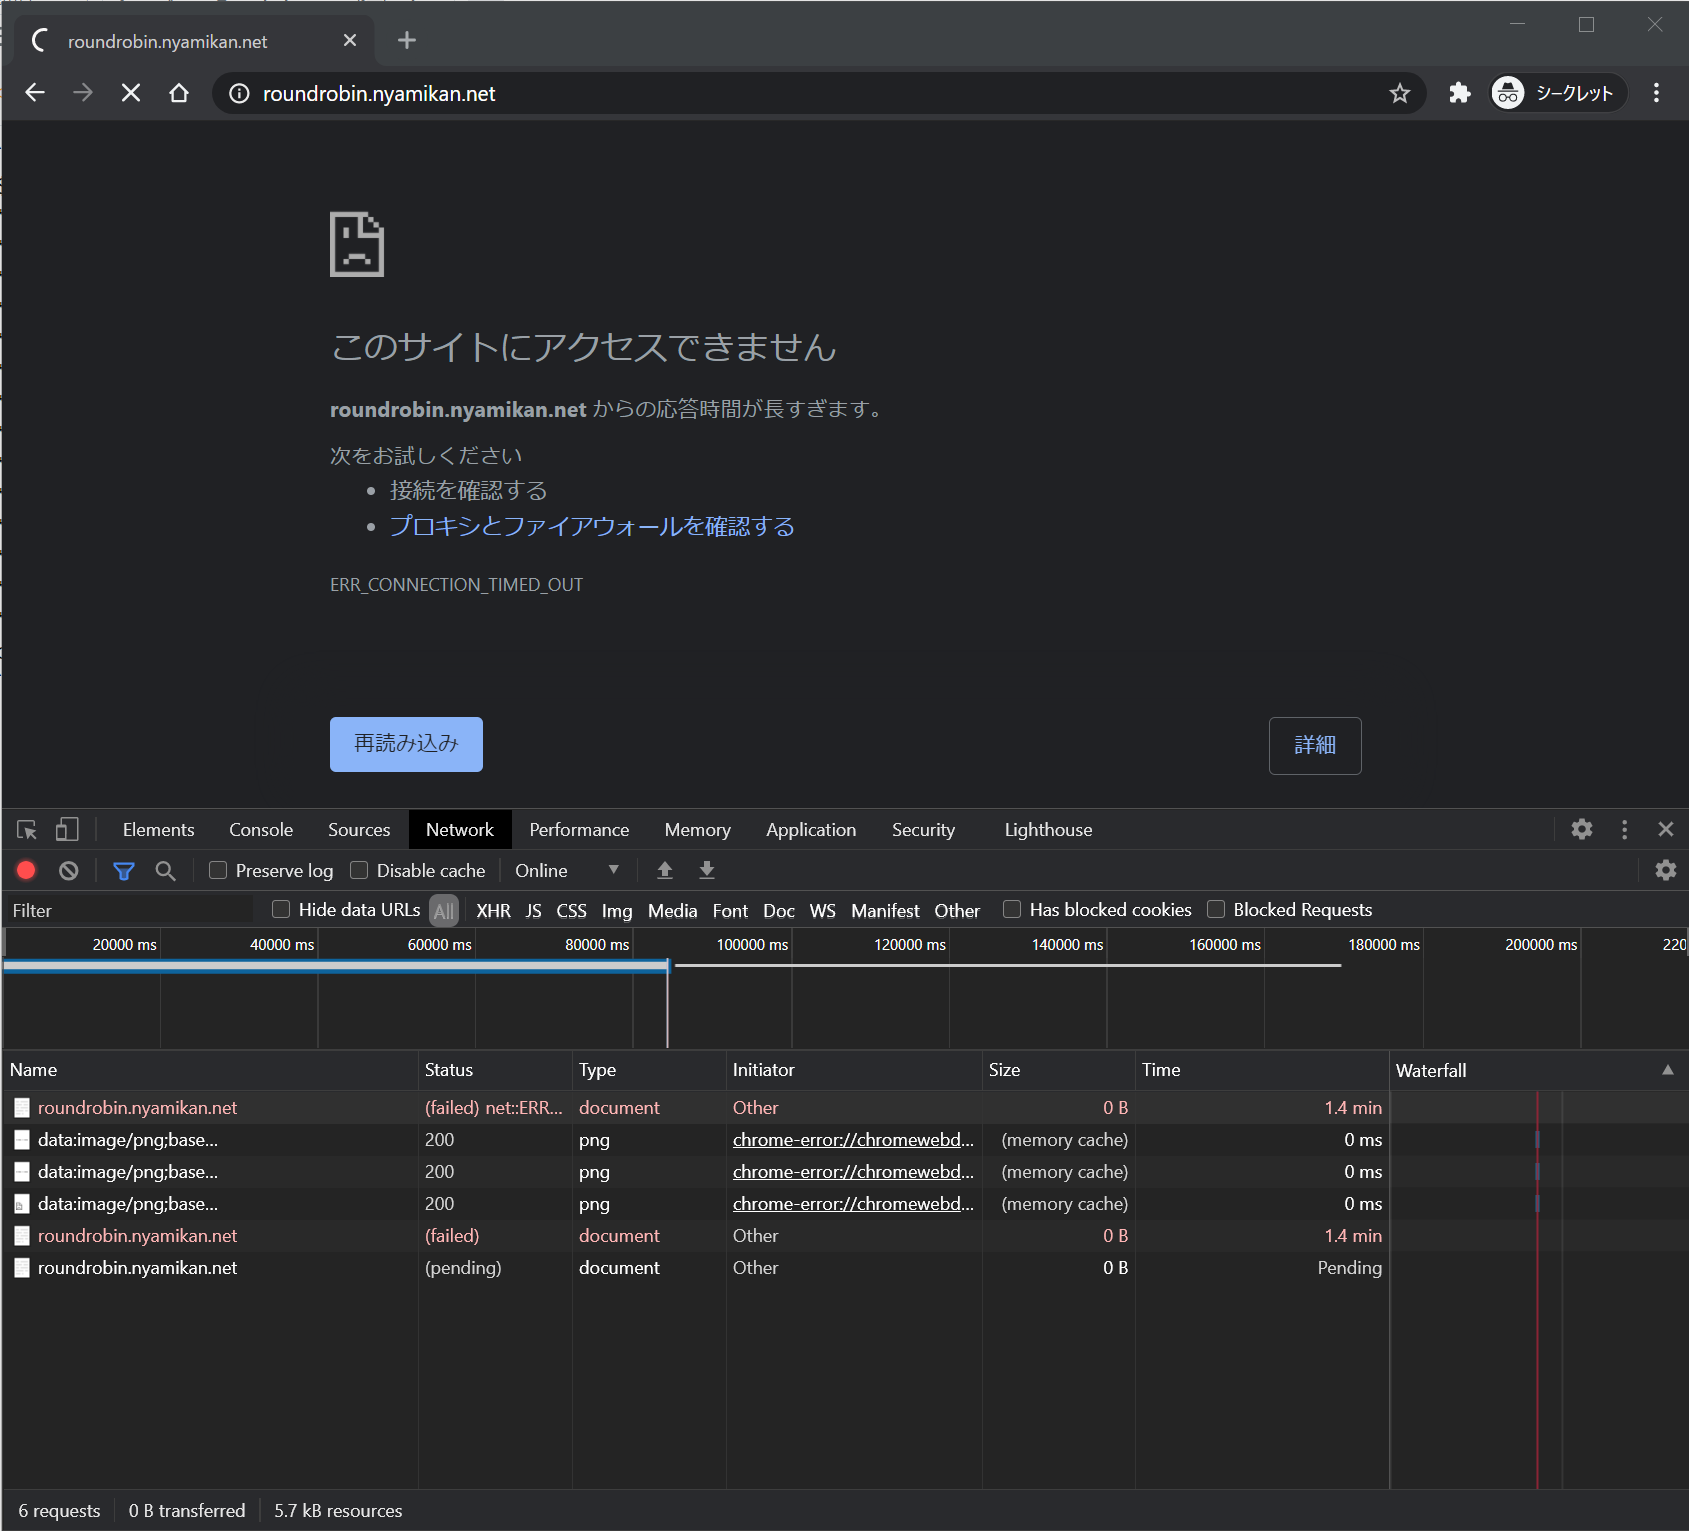Open the home page icon
The width and height of the screenshot is (1689, 1531).
179,93
